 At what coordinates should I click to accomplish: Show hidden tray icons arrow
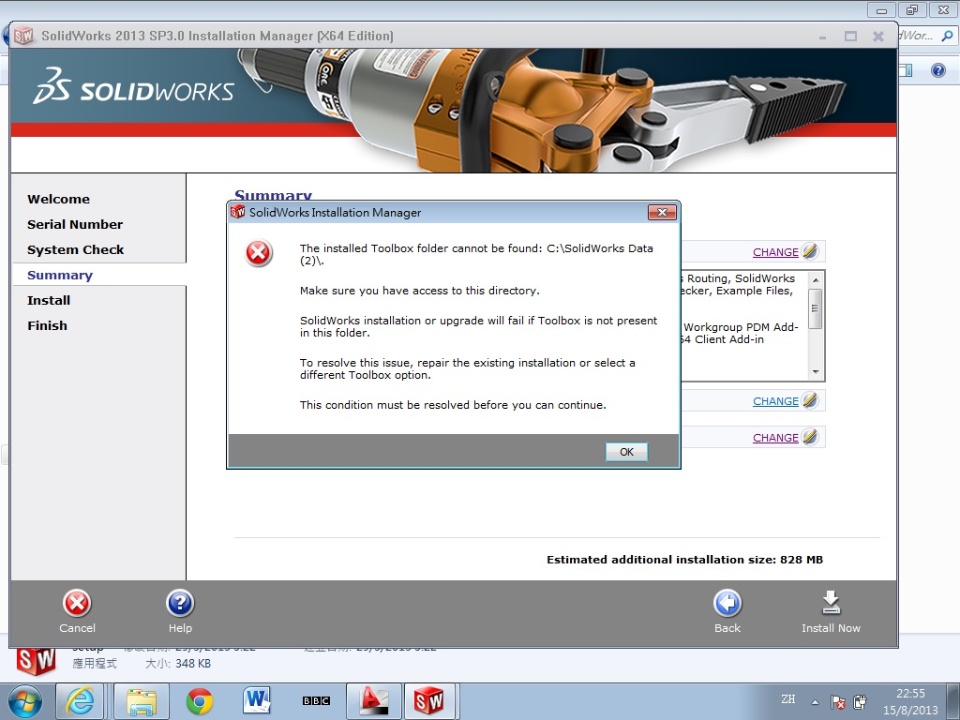tap(815, 702)
